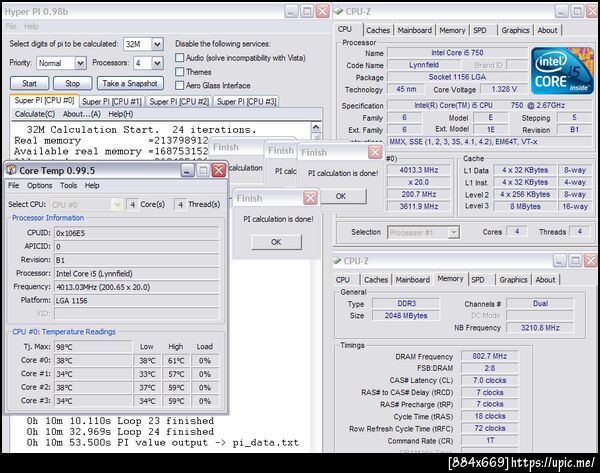Expand the Processors dropdown showing 4
Viewport: 600px width, 473px height.
157,63
